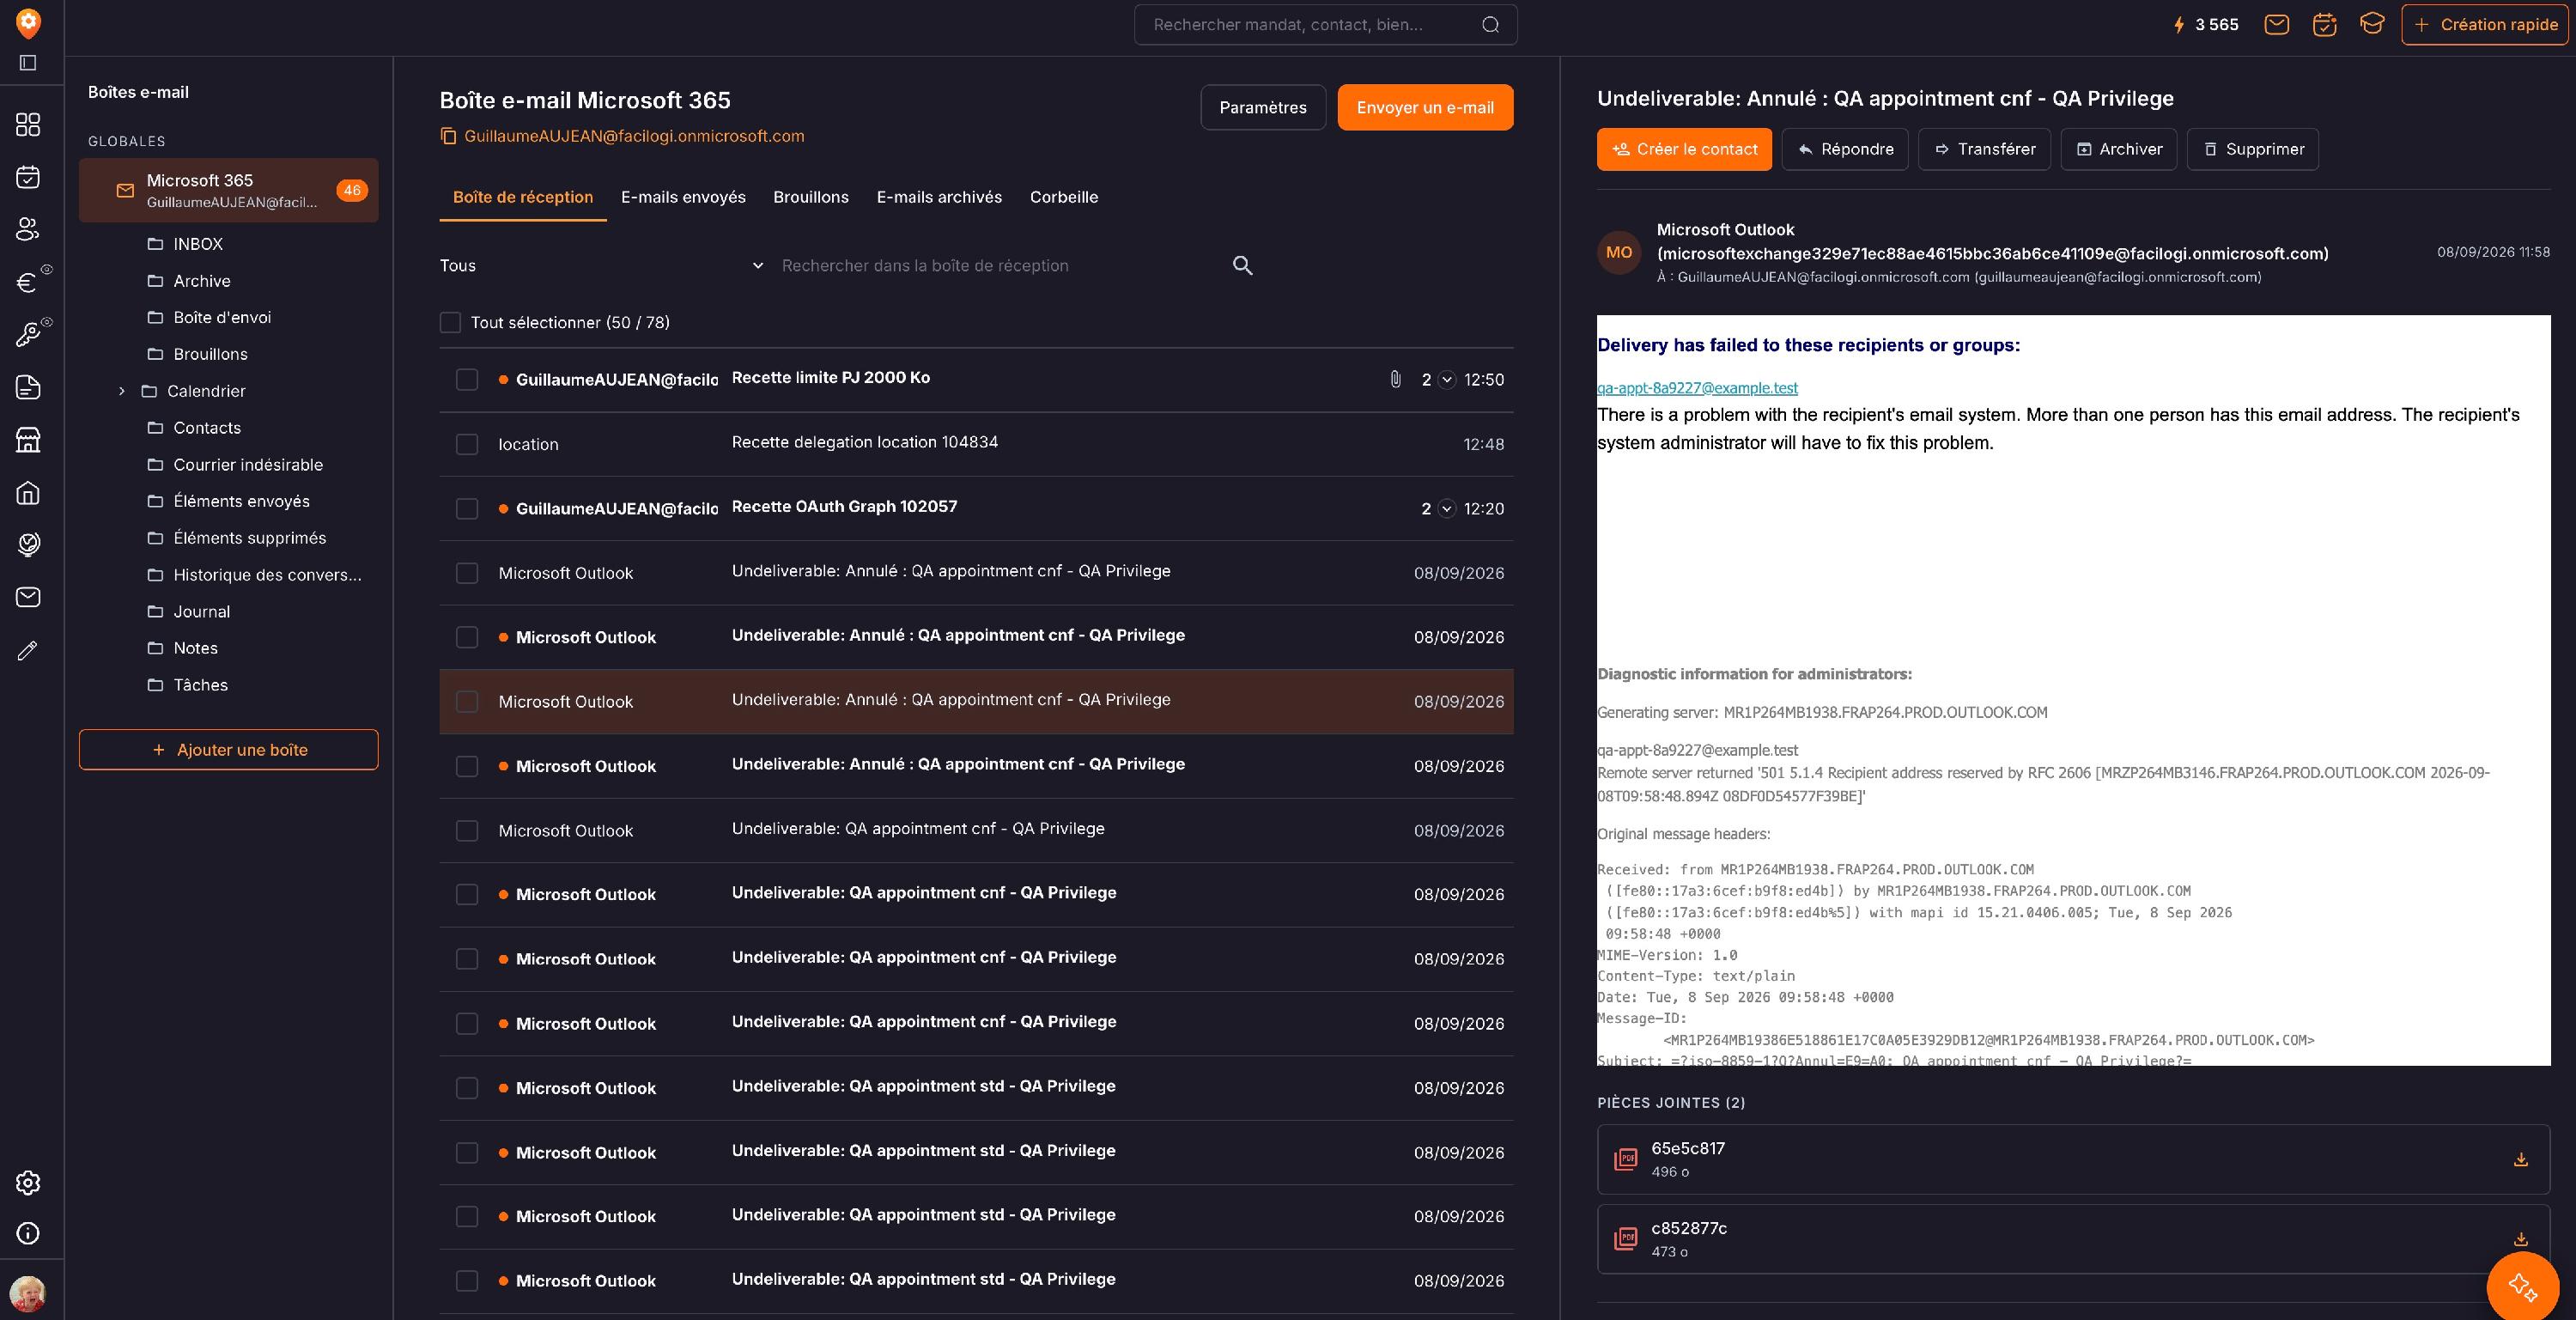Tick checkbox of highlighted Microsoft Outlook email
Viewport: 2576px width, 1320px height.
tap(467, 702)
